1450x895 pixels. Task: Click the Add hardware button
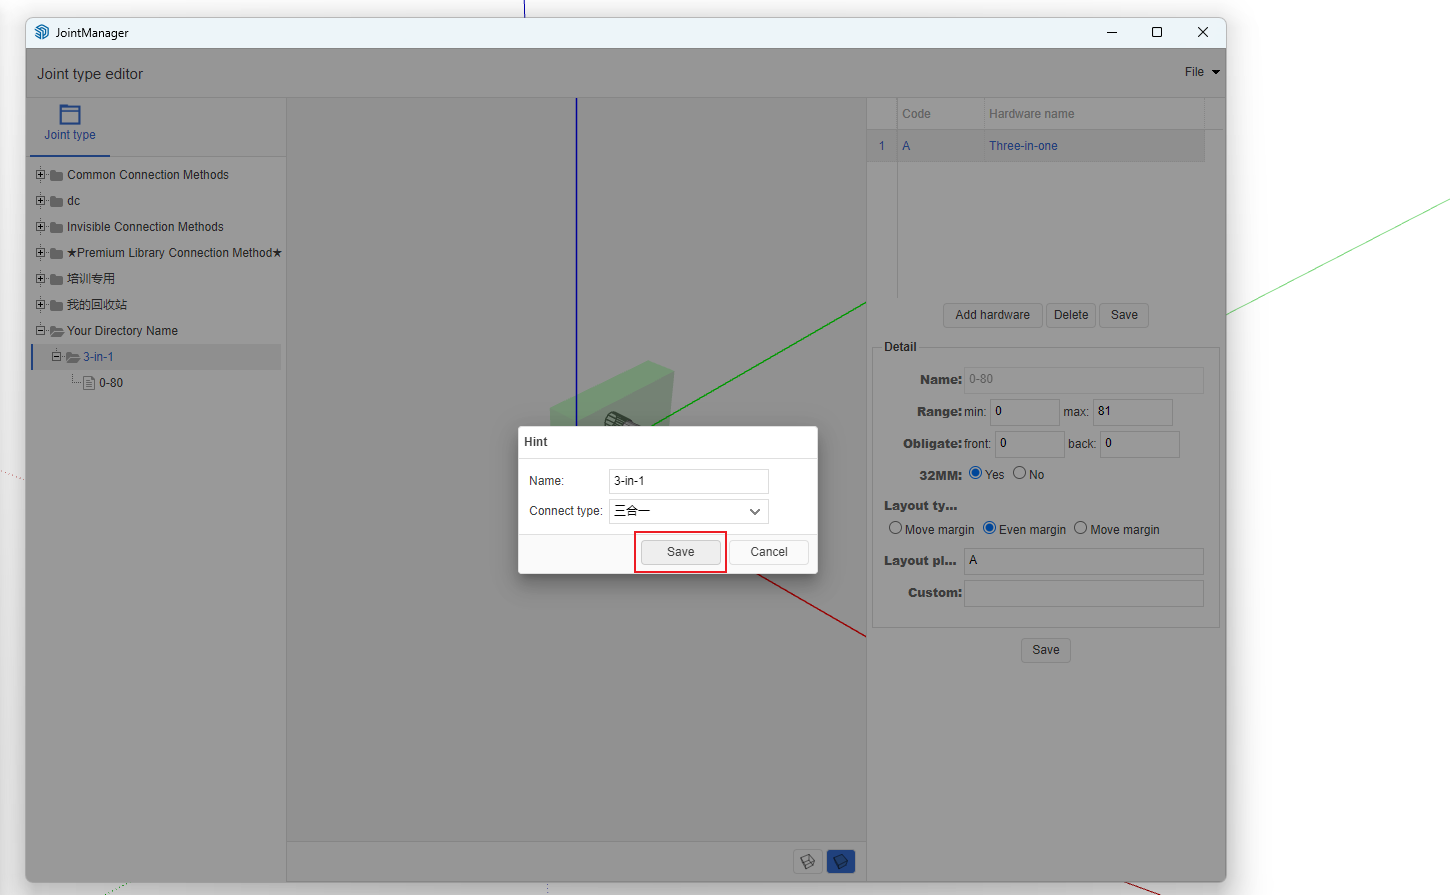coord(992,315)
